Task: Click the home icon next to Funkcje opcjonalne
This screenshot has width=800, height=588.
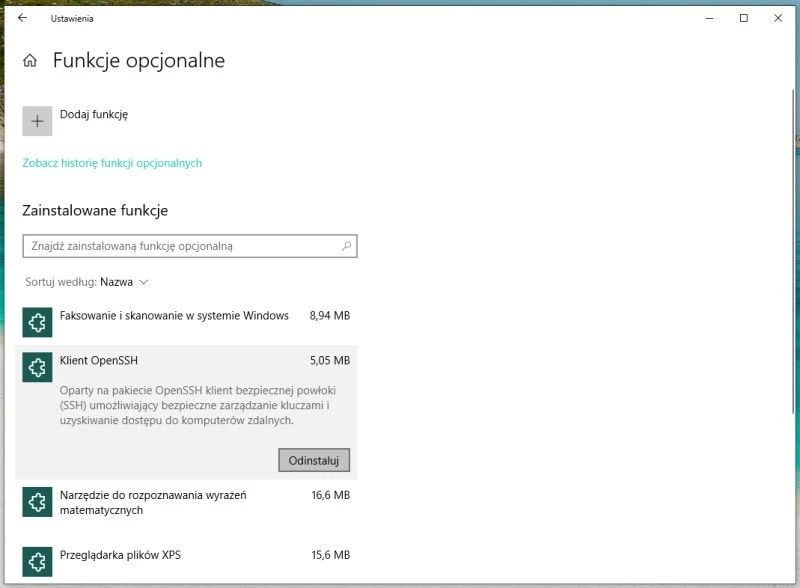Action: 30,60
